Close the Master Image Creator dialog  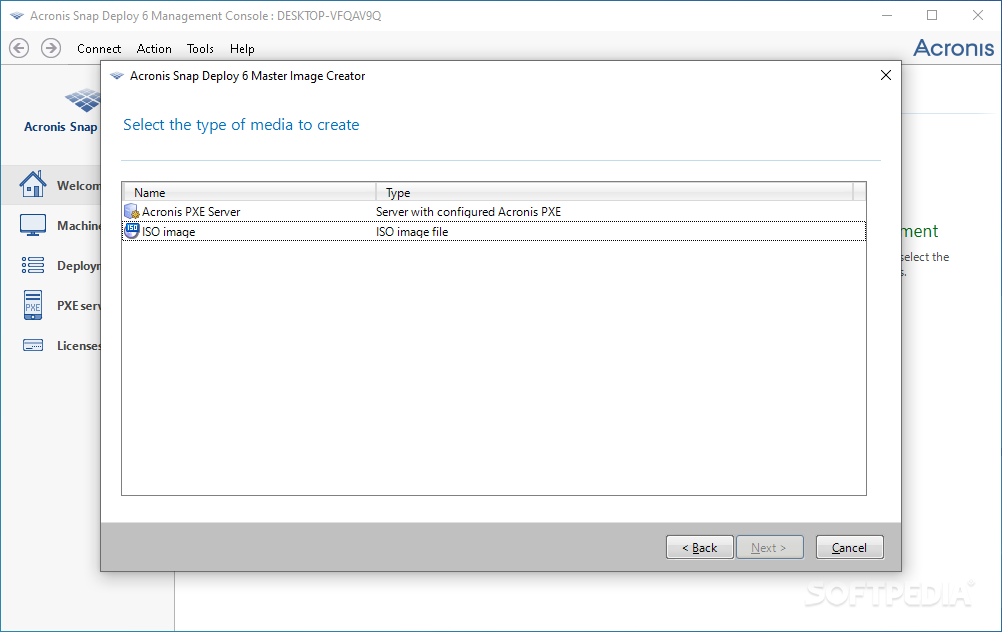(886, 75)
